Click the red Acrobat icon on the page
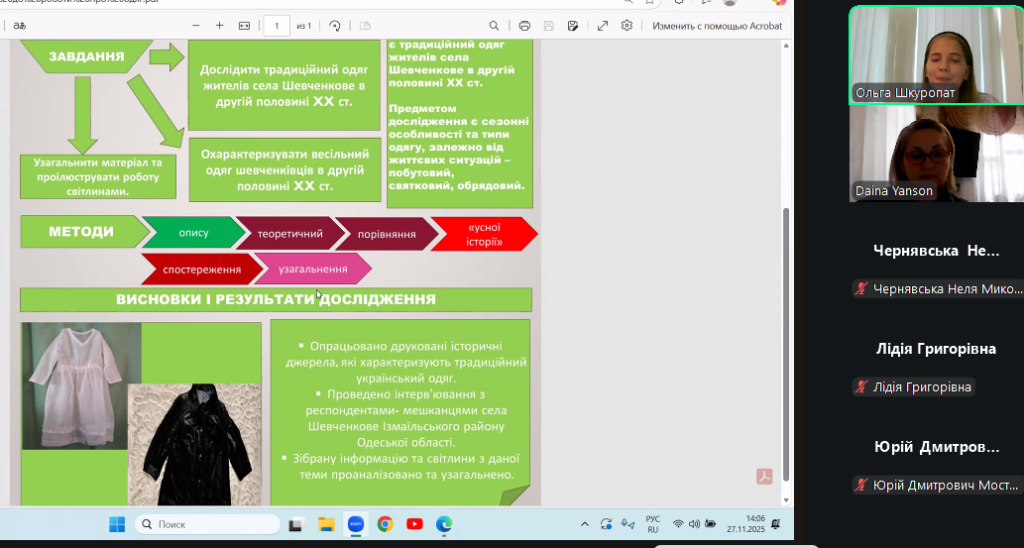This screenshot has height=548, width=1024. (x=764, y=477)
